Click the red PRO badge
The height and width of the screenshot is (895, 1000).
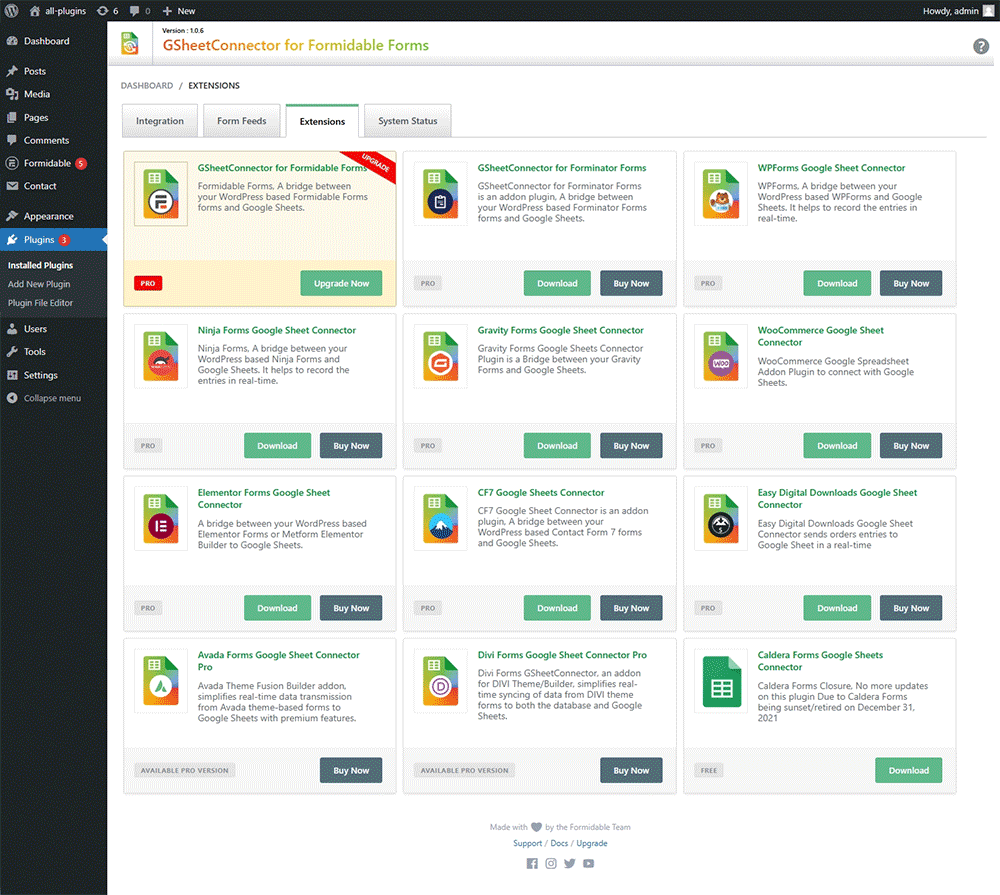[148, 283]
